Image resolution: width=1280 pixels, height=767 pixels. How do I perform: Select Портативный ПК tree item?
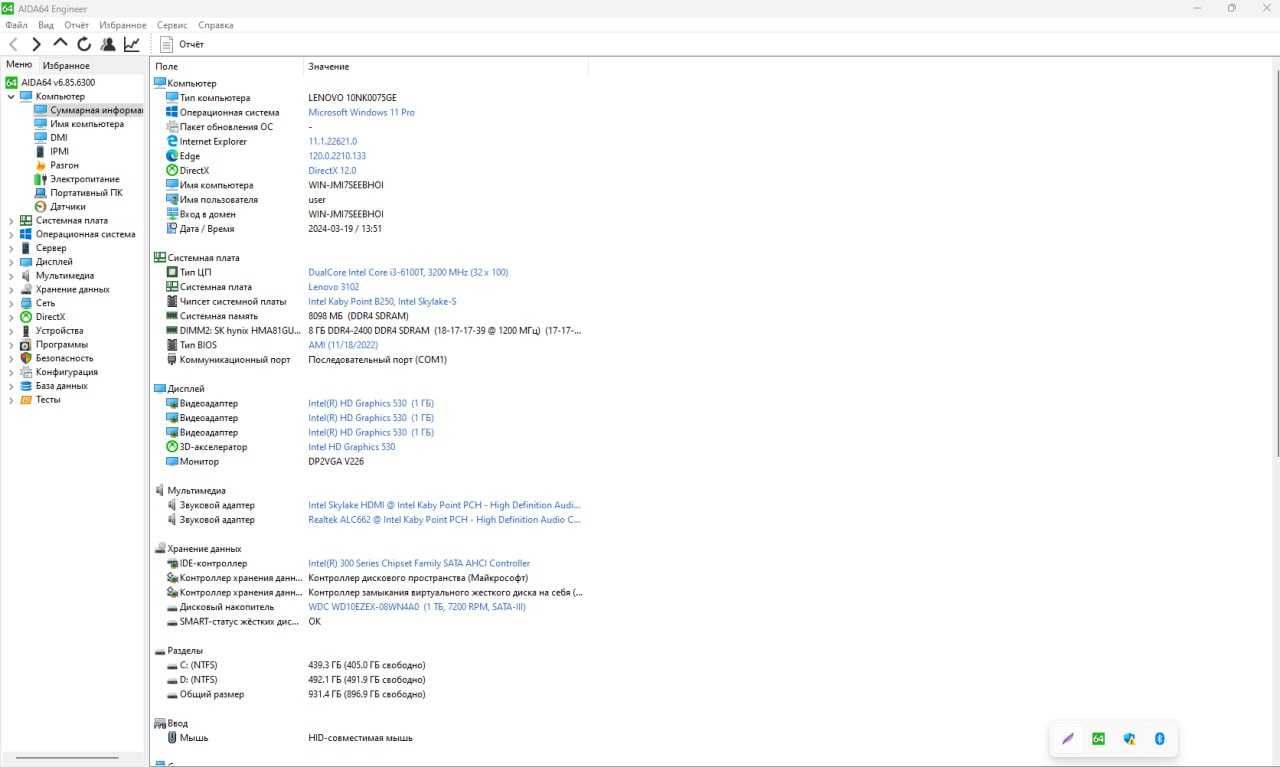(x=87, y=193)
